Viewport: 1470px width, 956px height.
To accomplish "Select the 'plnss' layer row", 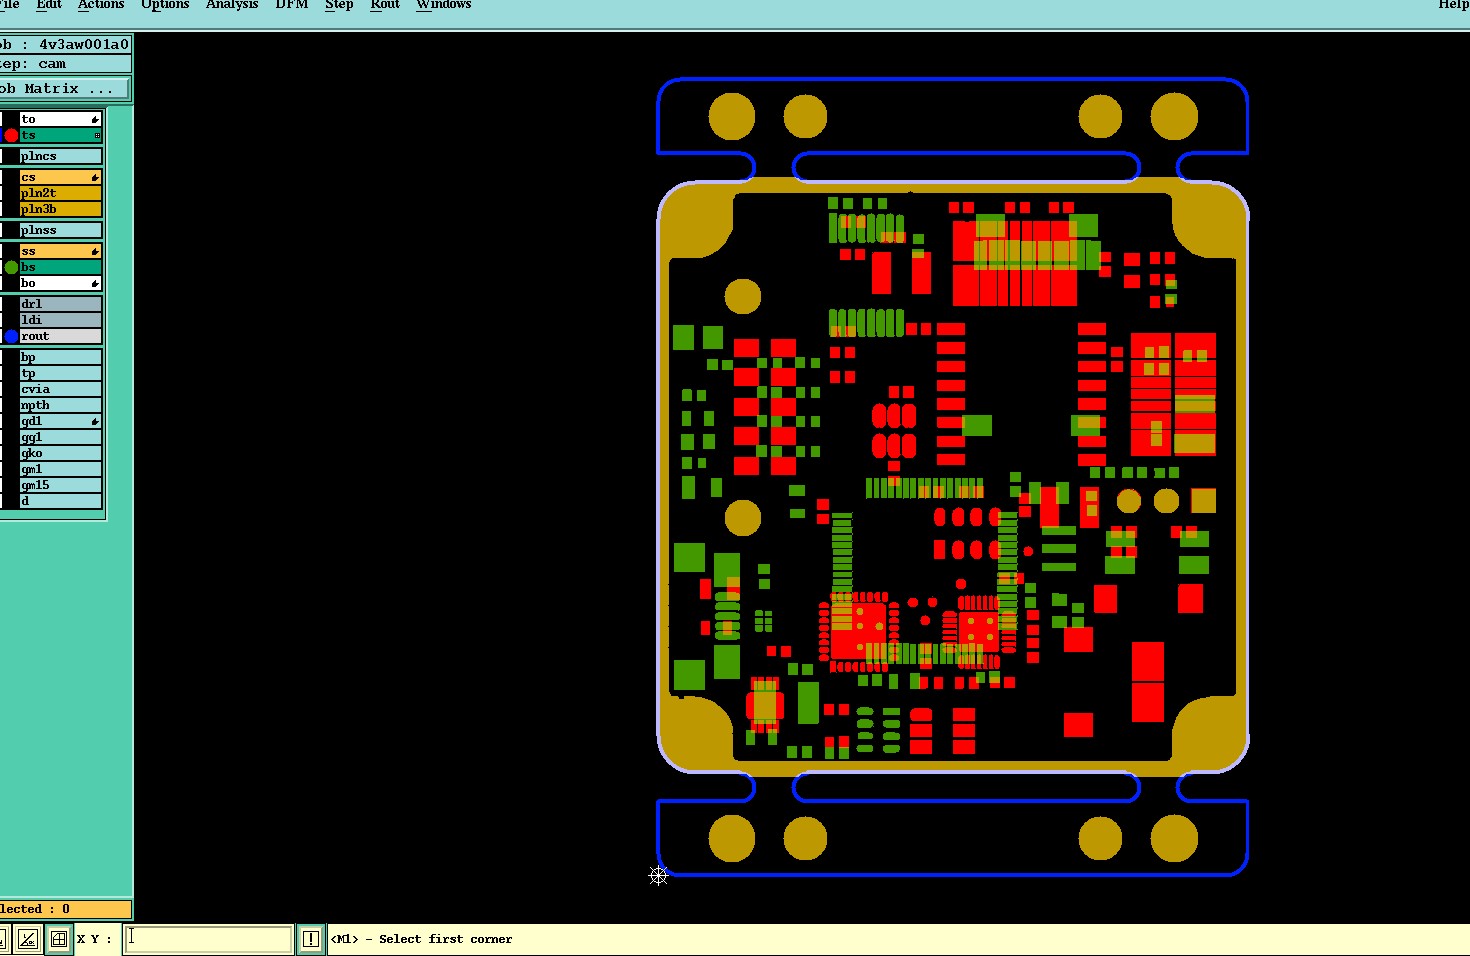I will 60,230.
